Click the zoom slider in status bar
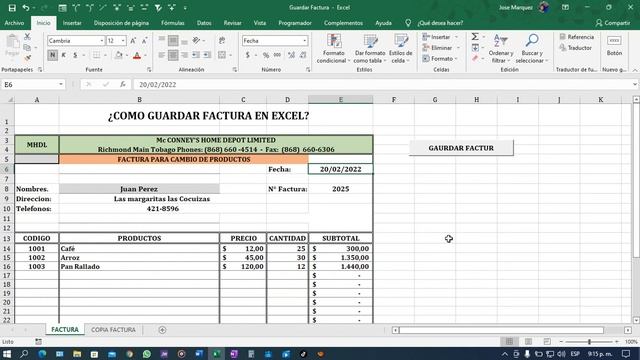Viewport: 640px width, 360px height. 589,342
